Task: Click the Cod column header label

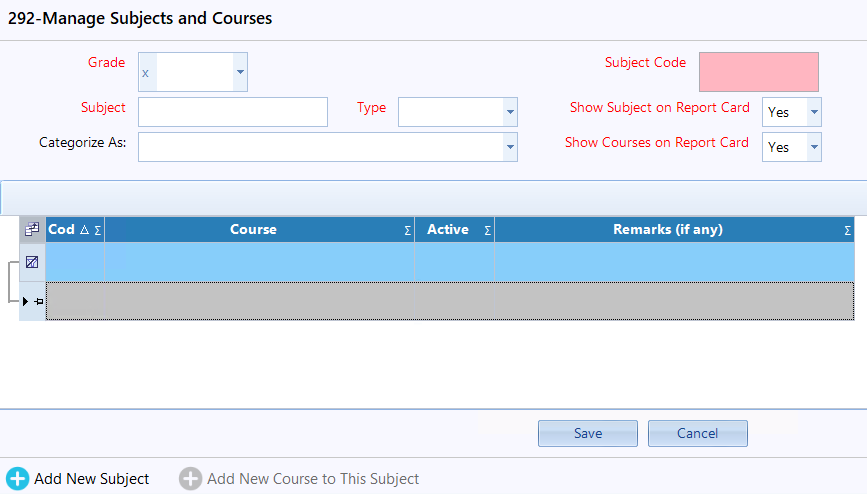Action: coord(61,230)
